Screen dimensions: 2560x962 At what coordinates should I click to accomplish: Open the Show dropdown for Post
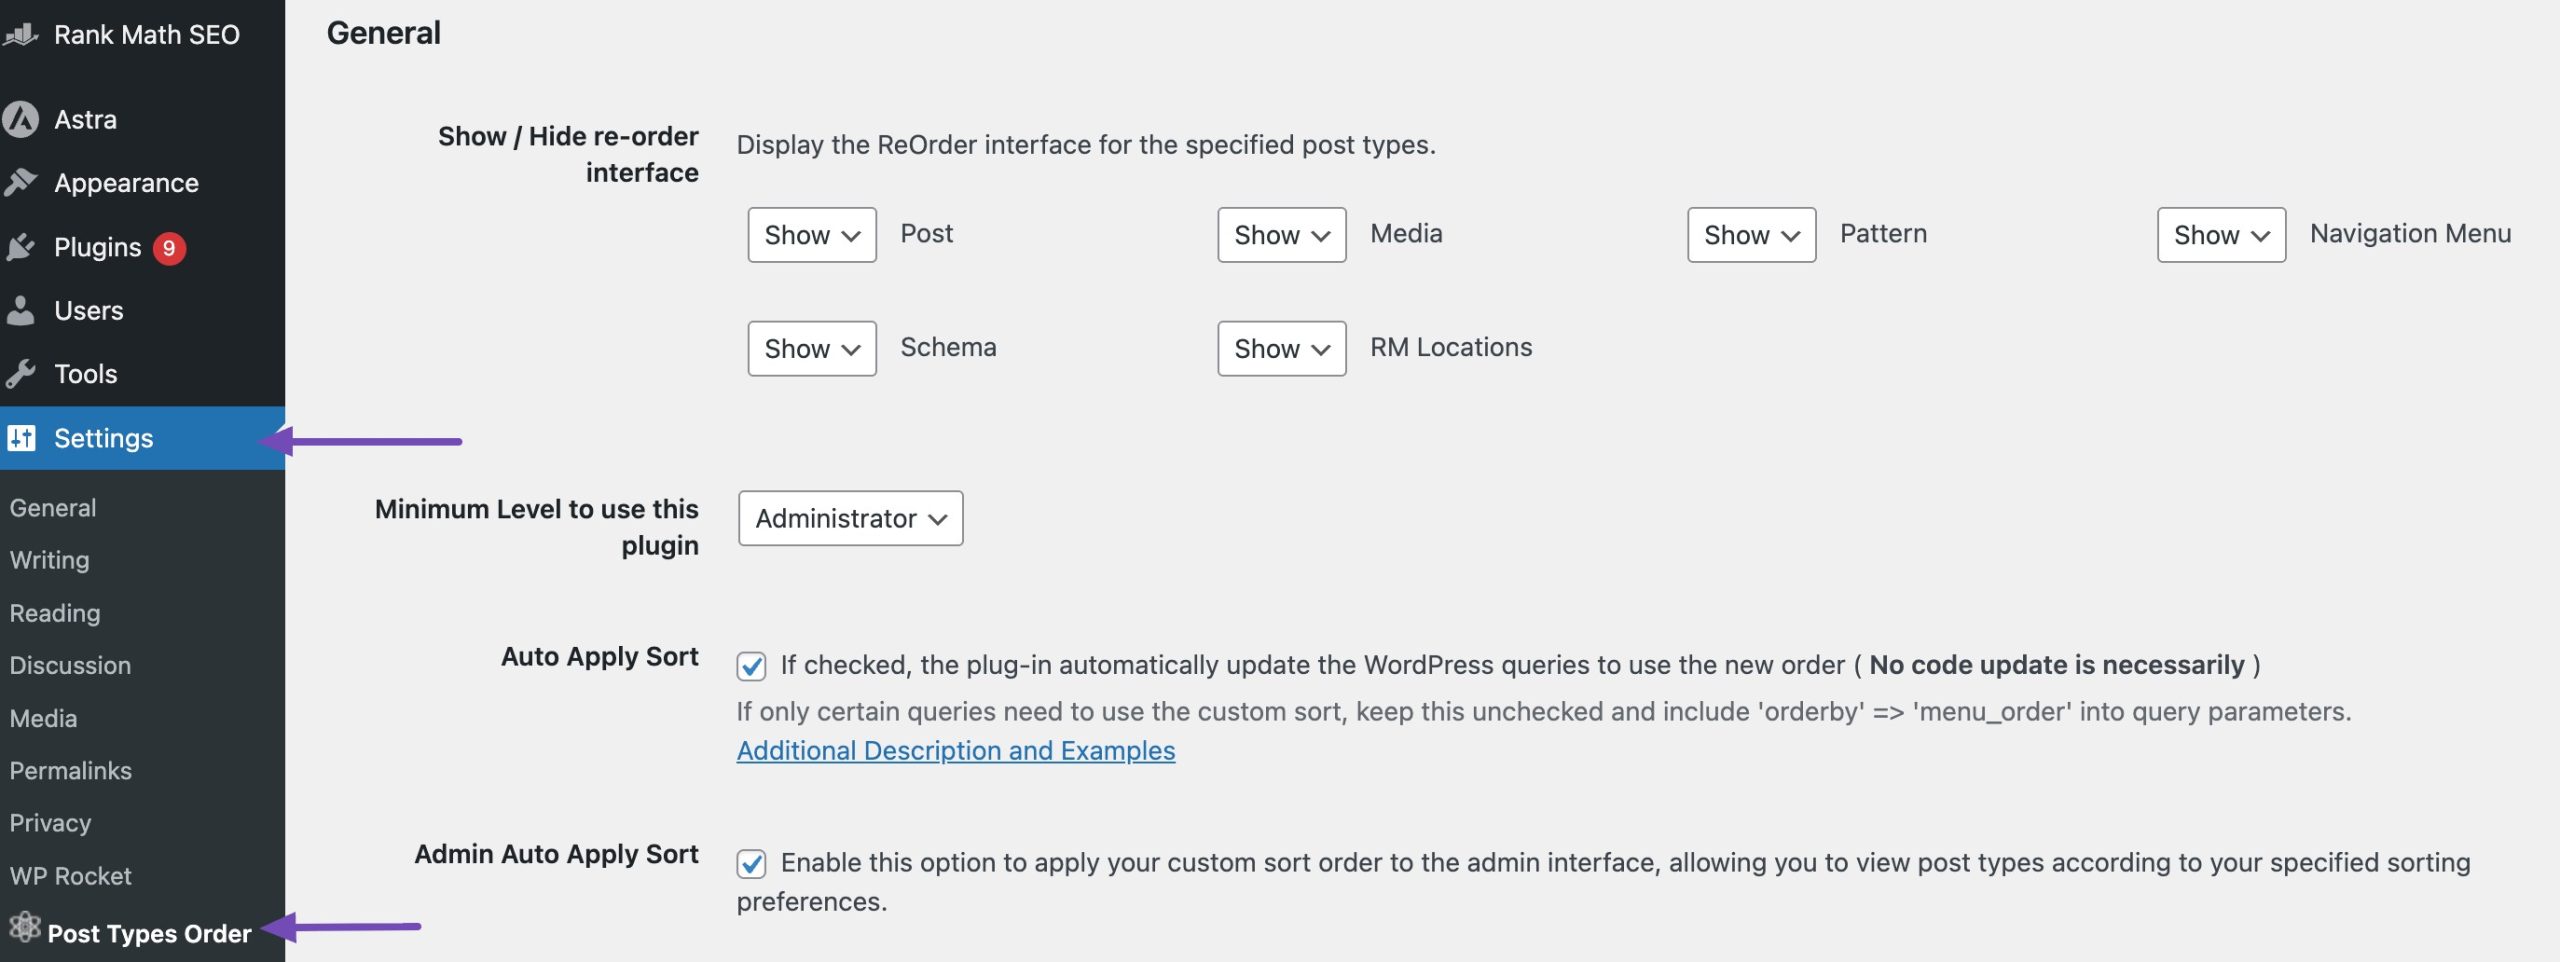point(812,235)
